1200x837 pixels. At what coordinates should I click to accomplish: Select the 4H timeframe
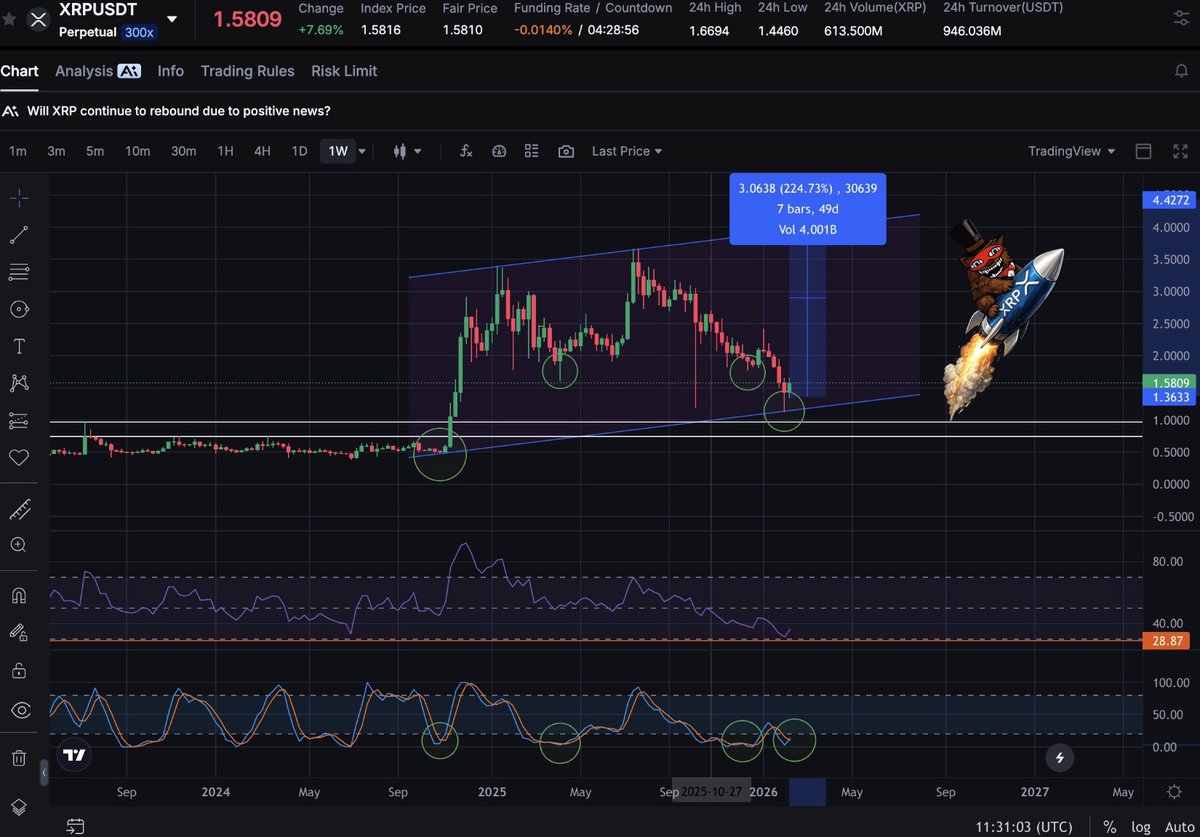(x=262, y=151)
